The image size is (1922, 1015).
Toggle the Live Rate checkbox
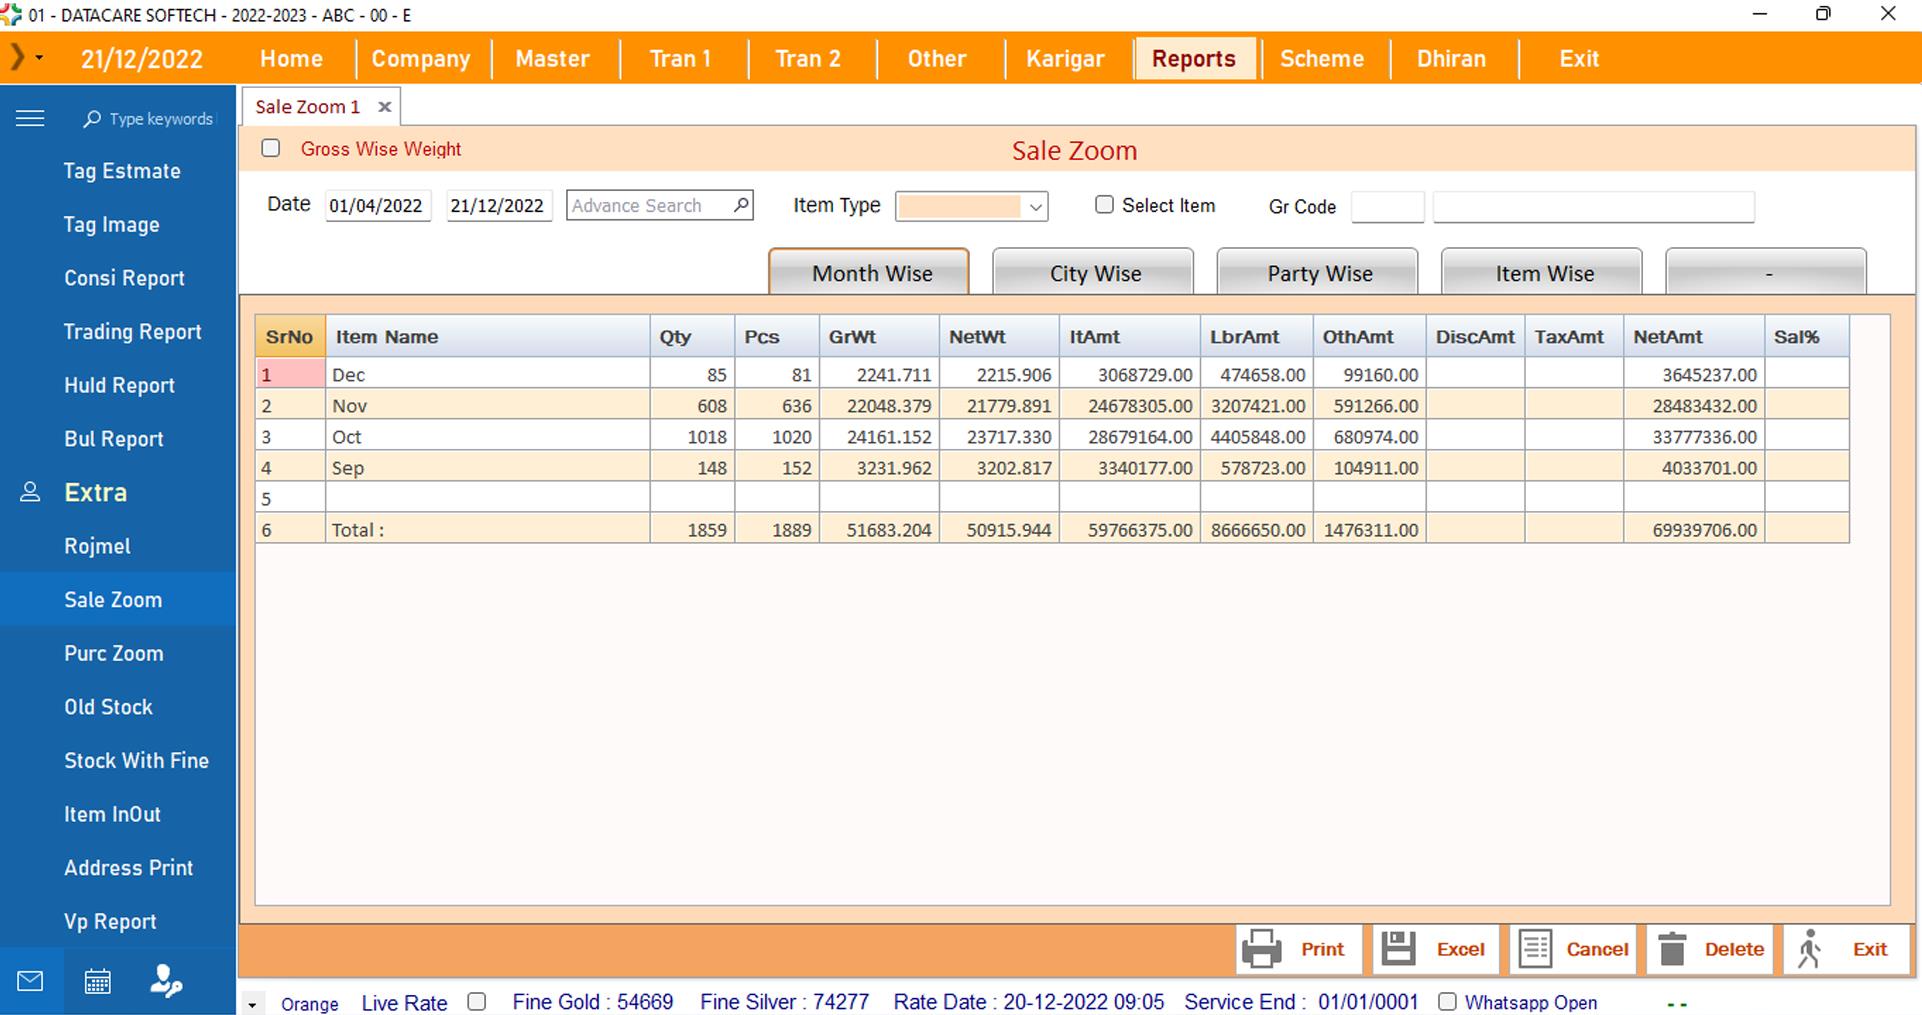[x=477, y=1002]
